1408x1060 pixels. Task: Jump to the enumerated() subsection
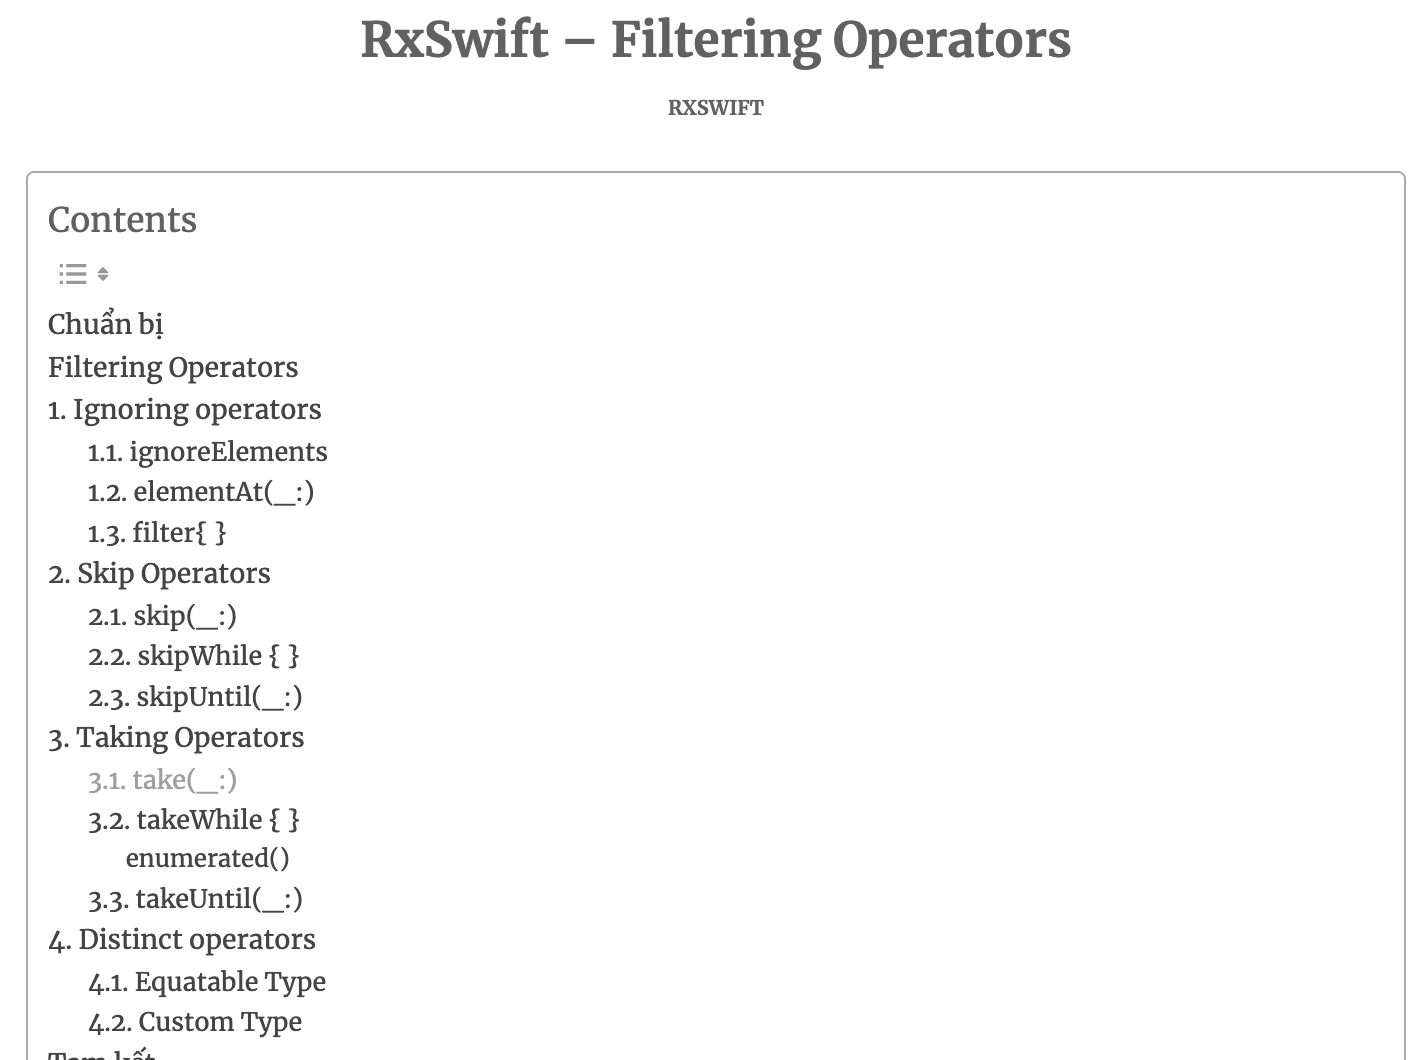coord(207,859)
